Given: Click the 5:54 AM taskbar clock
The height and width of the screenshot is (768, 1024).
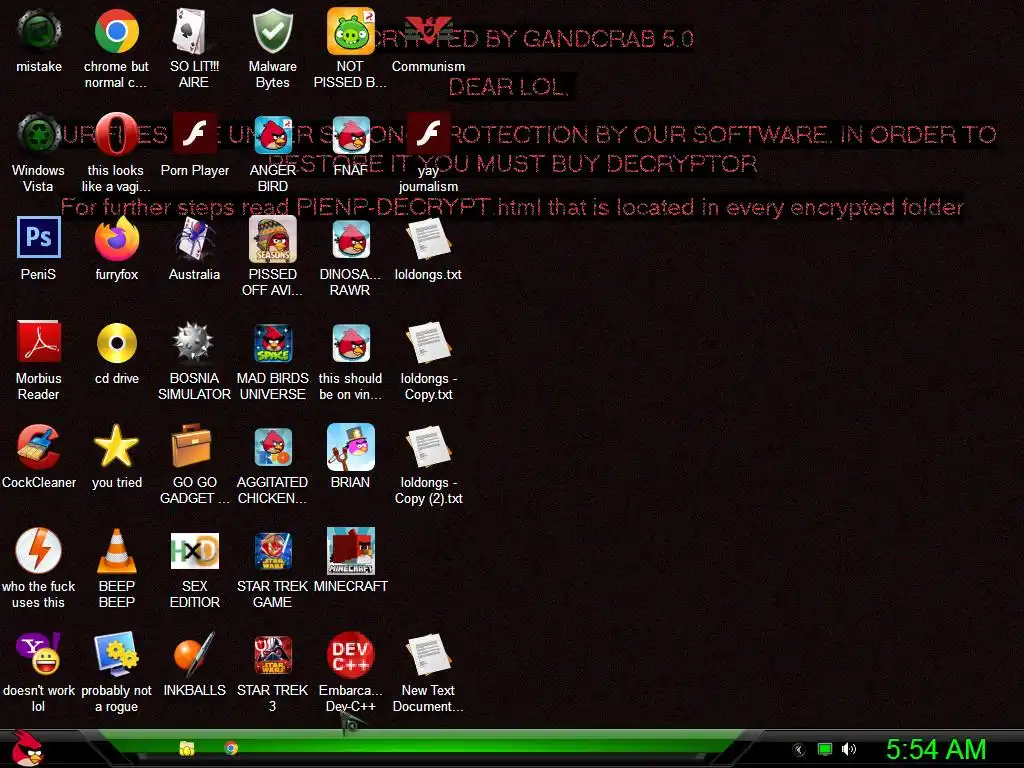Looking at the screenshot, I should point(936,749).
